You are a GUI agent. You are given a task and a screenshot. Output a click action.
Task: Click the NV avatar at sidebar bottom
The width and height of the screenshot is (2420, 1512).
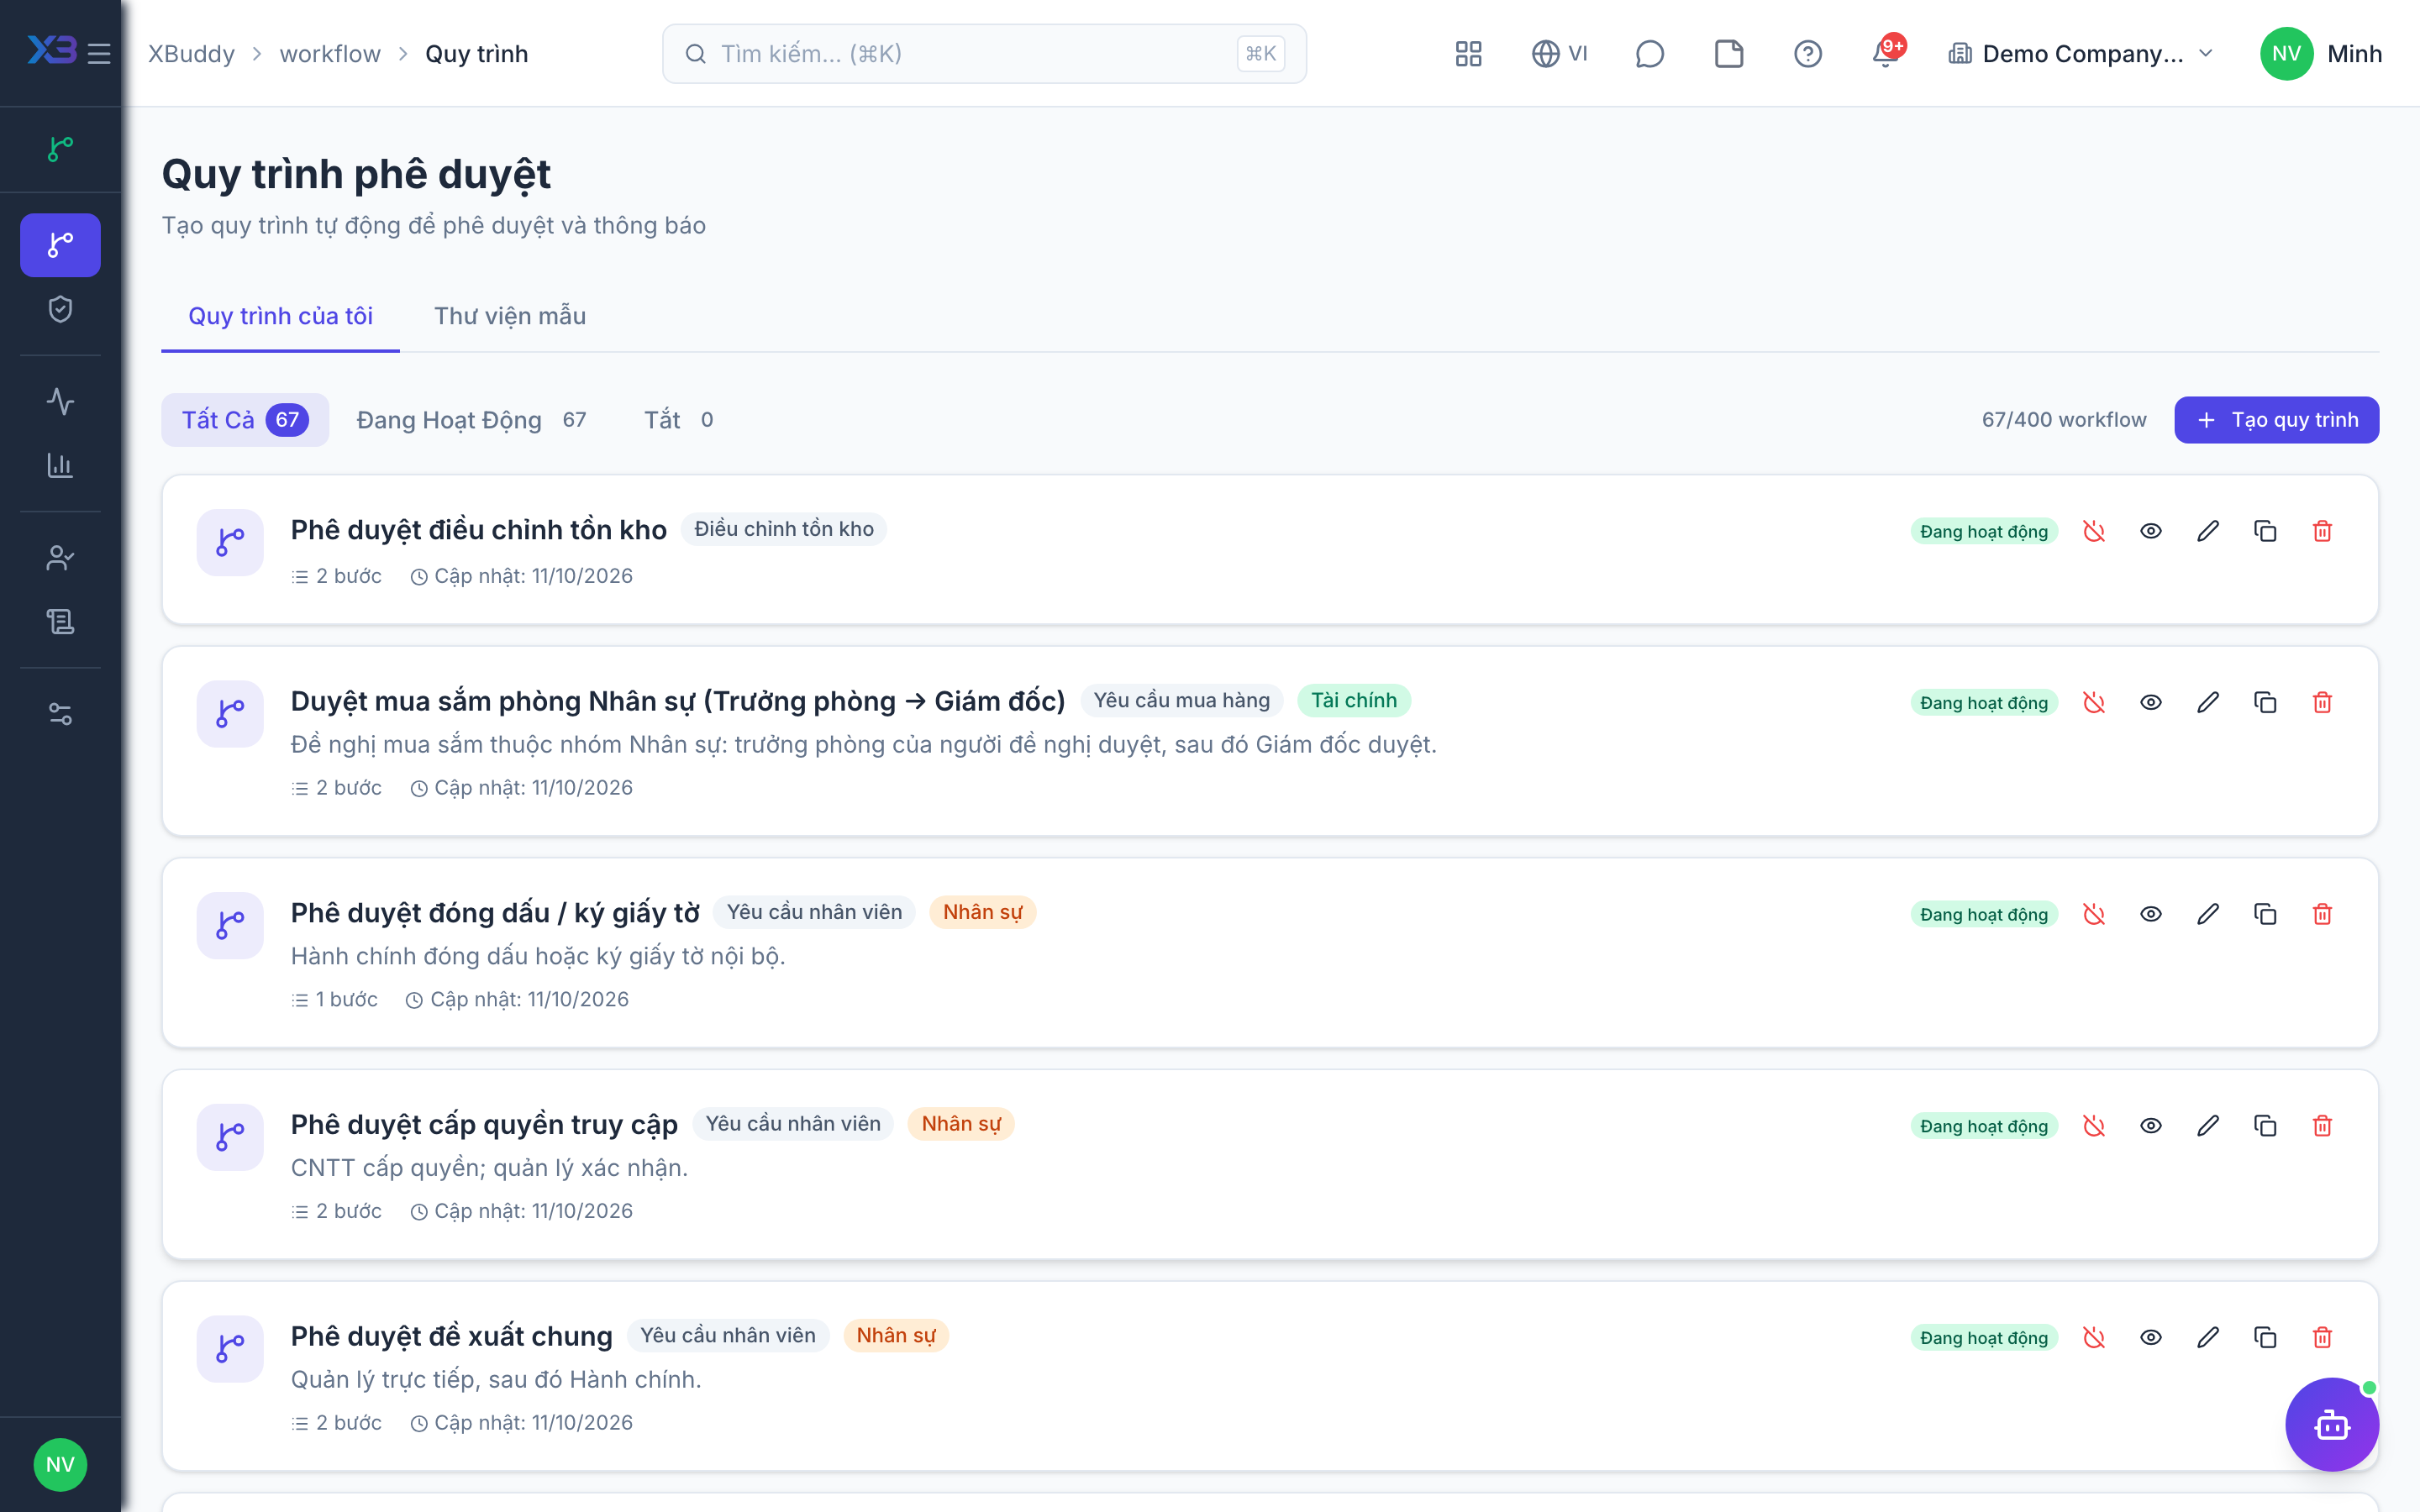click(60, 1465)
